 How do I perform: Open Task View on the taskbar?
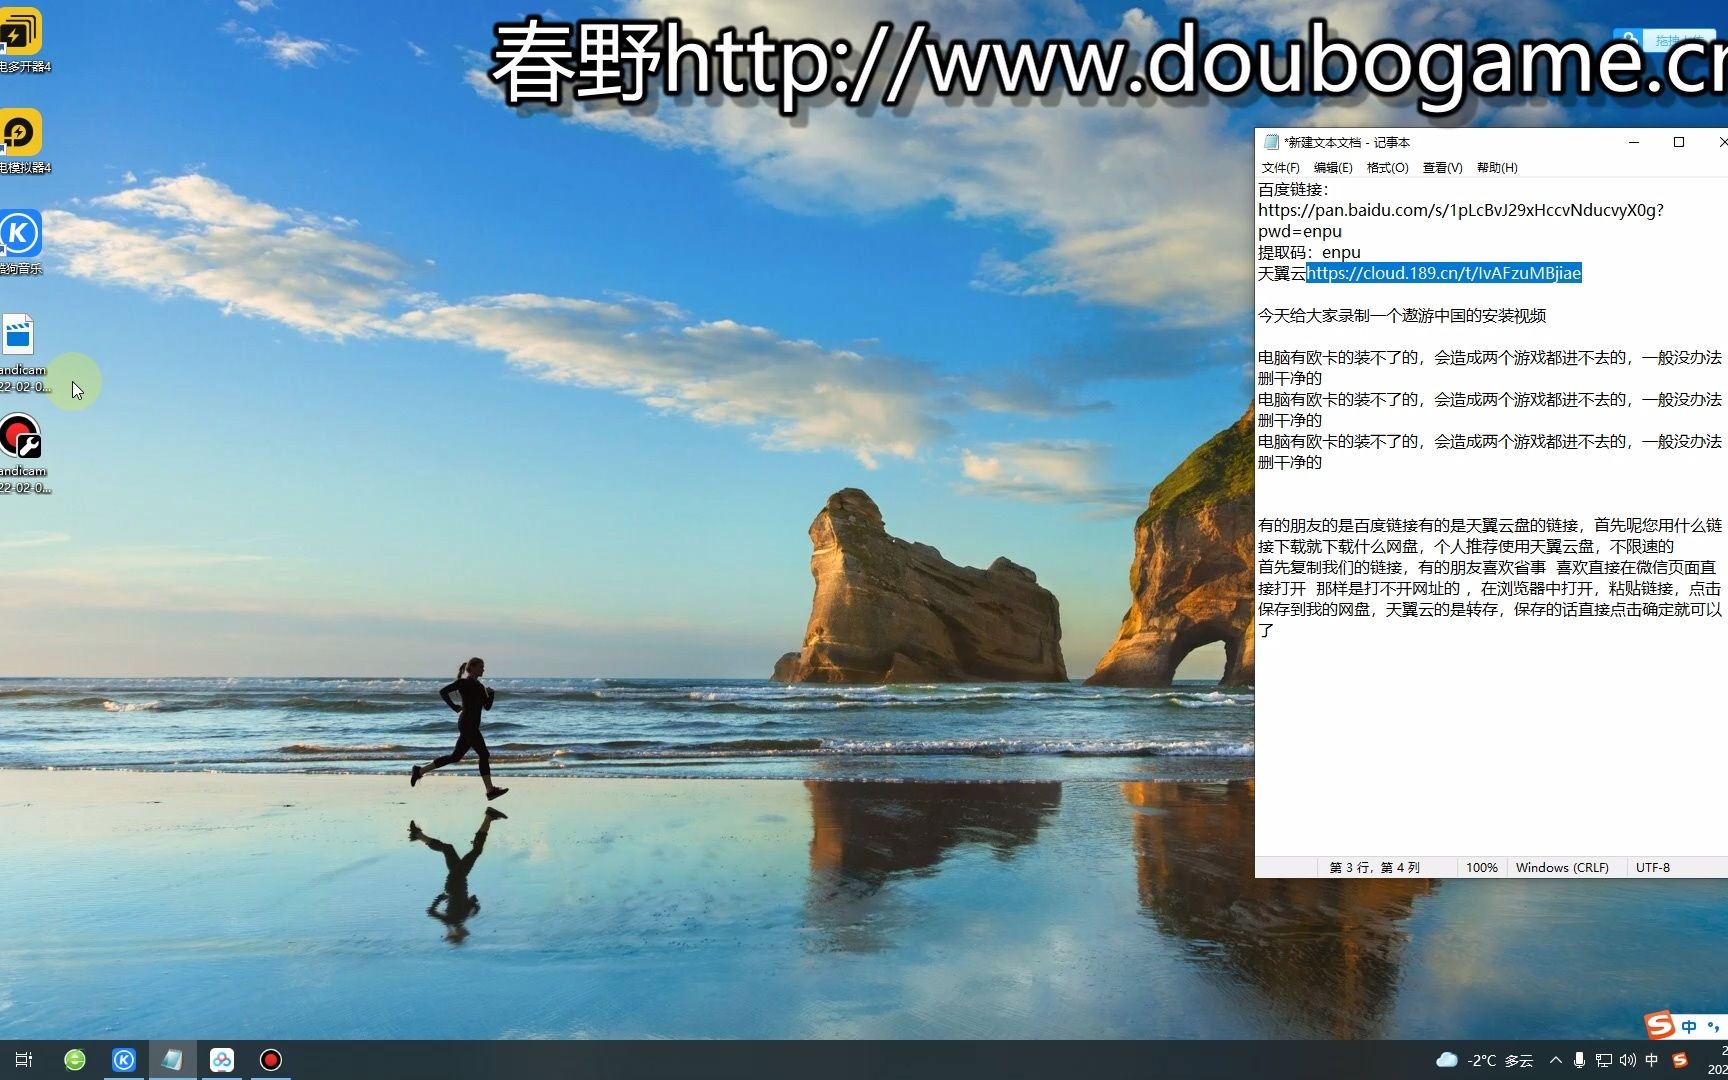[24, 1060]
